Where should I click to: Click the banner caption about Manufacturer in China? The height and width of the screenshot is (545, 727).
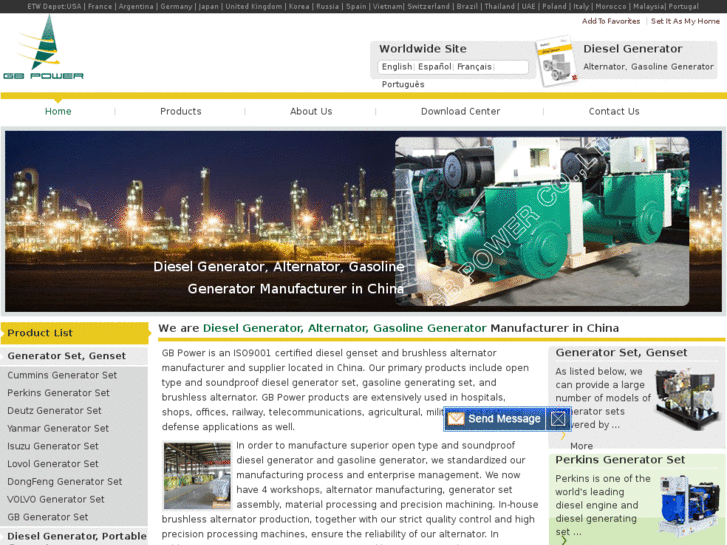[x=279, y=277]
